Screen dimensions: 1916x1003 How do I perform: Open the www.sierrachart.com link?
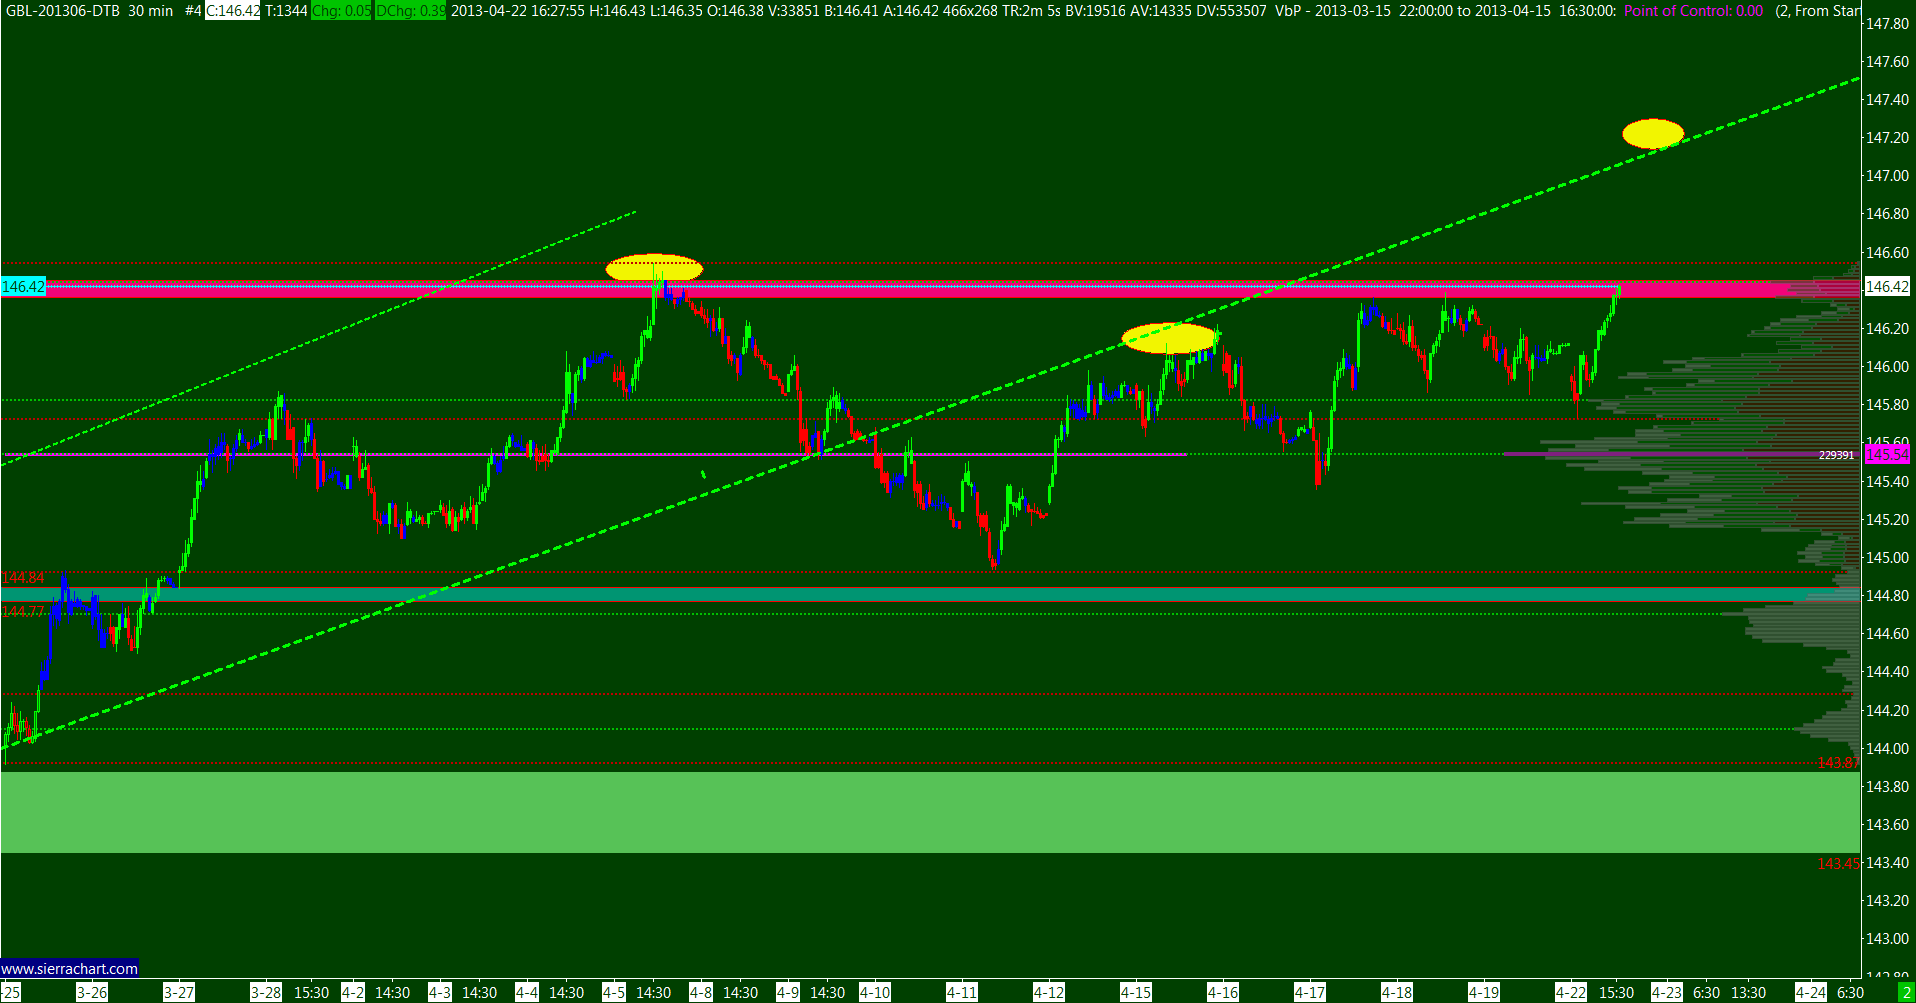click(70, 968)
